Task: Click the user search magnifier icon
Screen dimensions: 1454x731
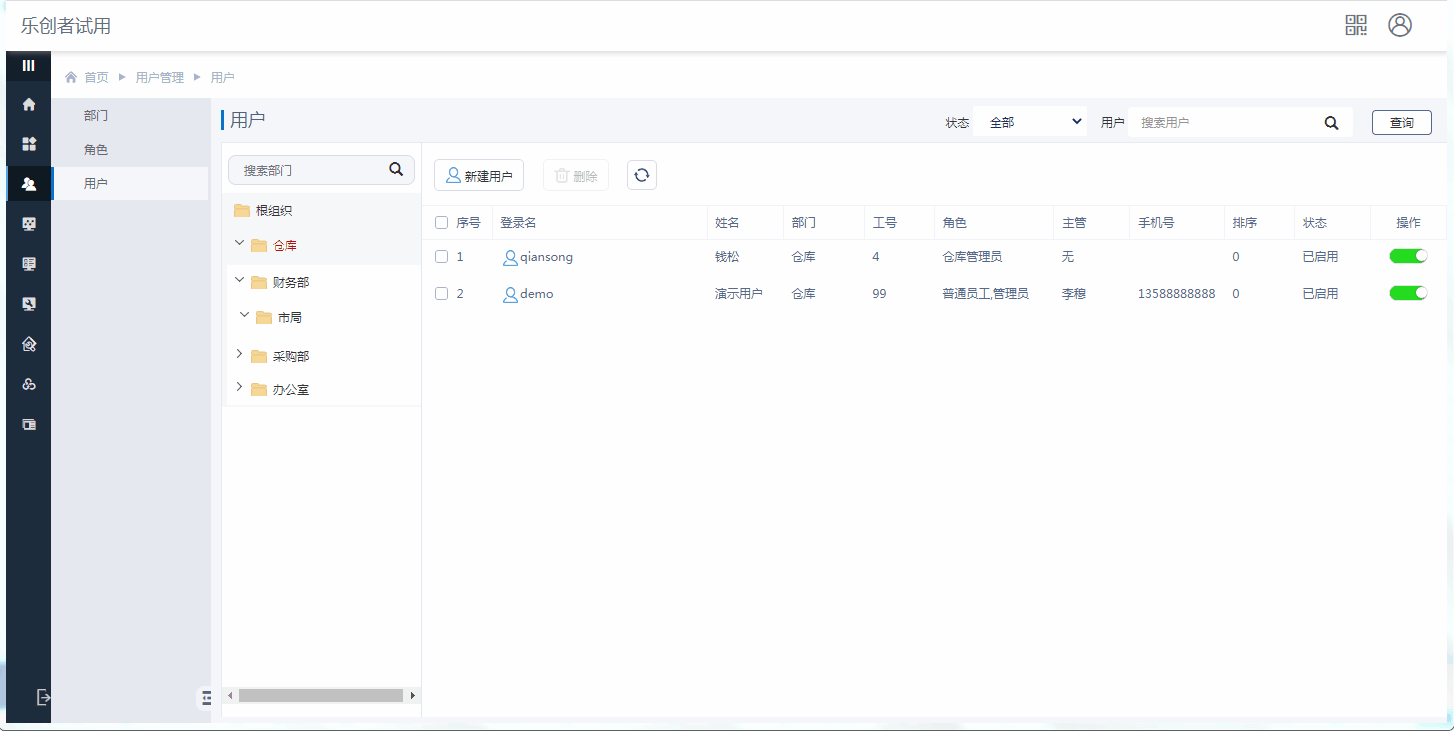Action: tap(1331, 122)
